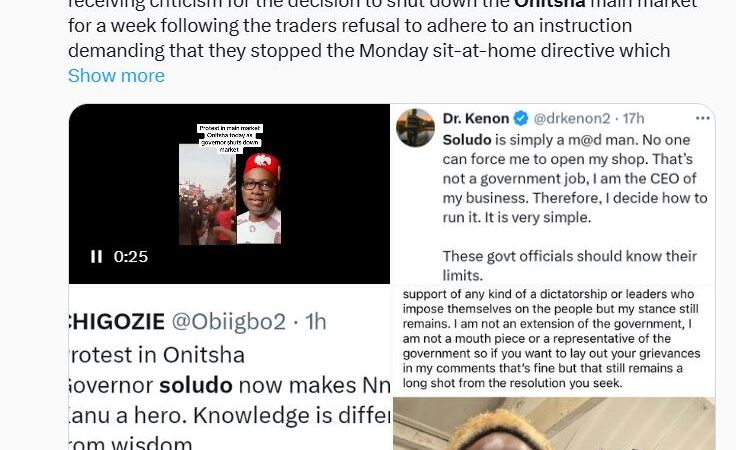The width and height of the screenshot is (736, 450).
Task: Open the @Obiigbo2 handle link
Action: pos(228,322)
